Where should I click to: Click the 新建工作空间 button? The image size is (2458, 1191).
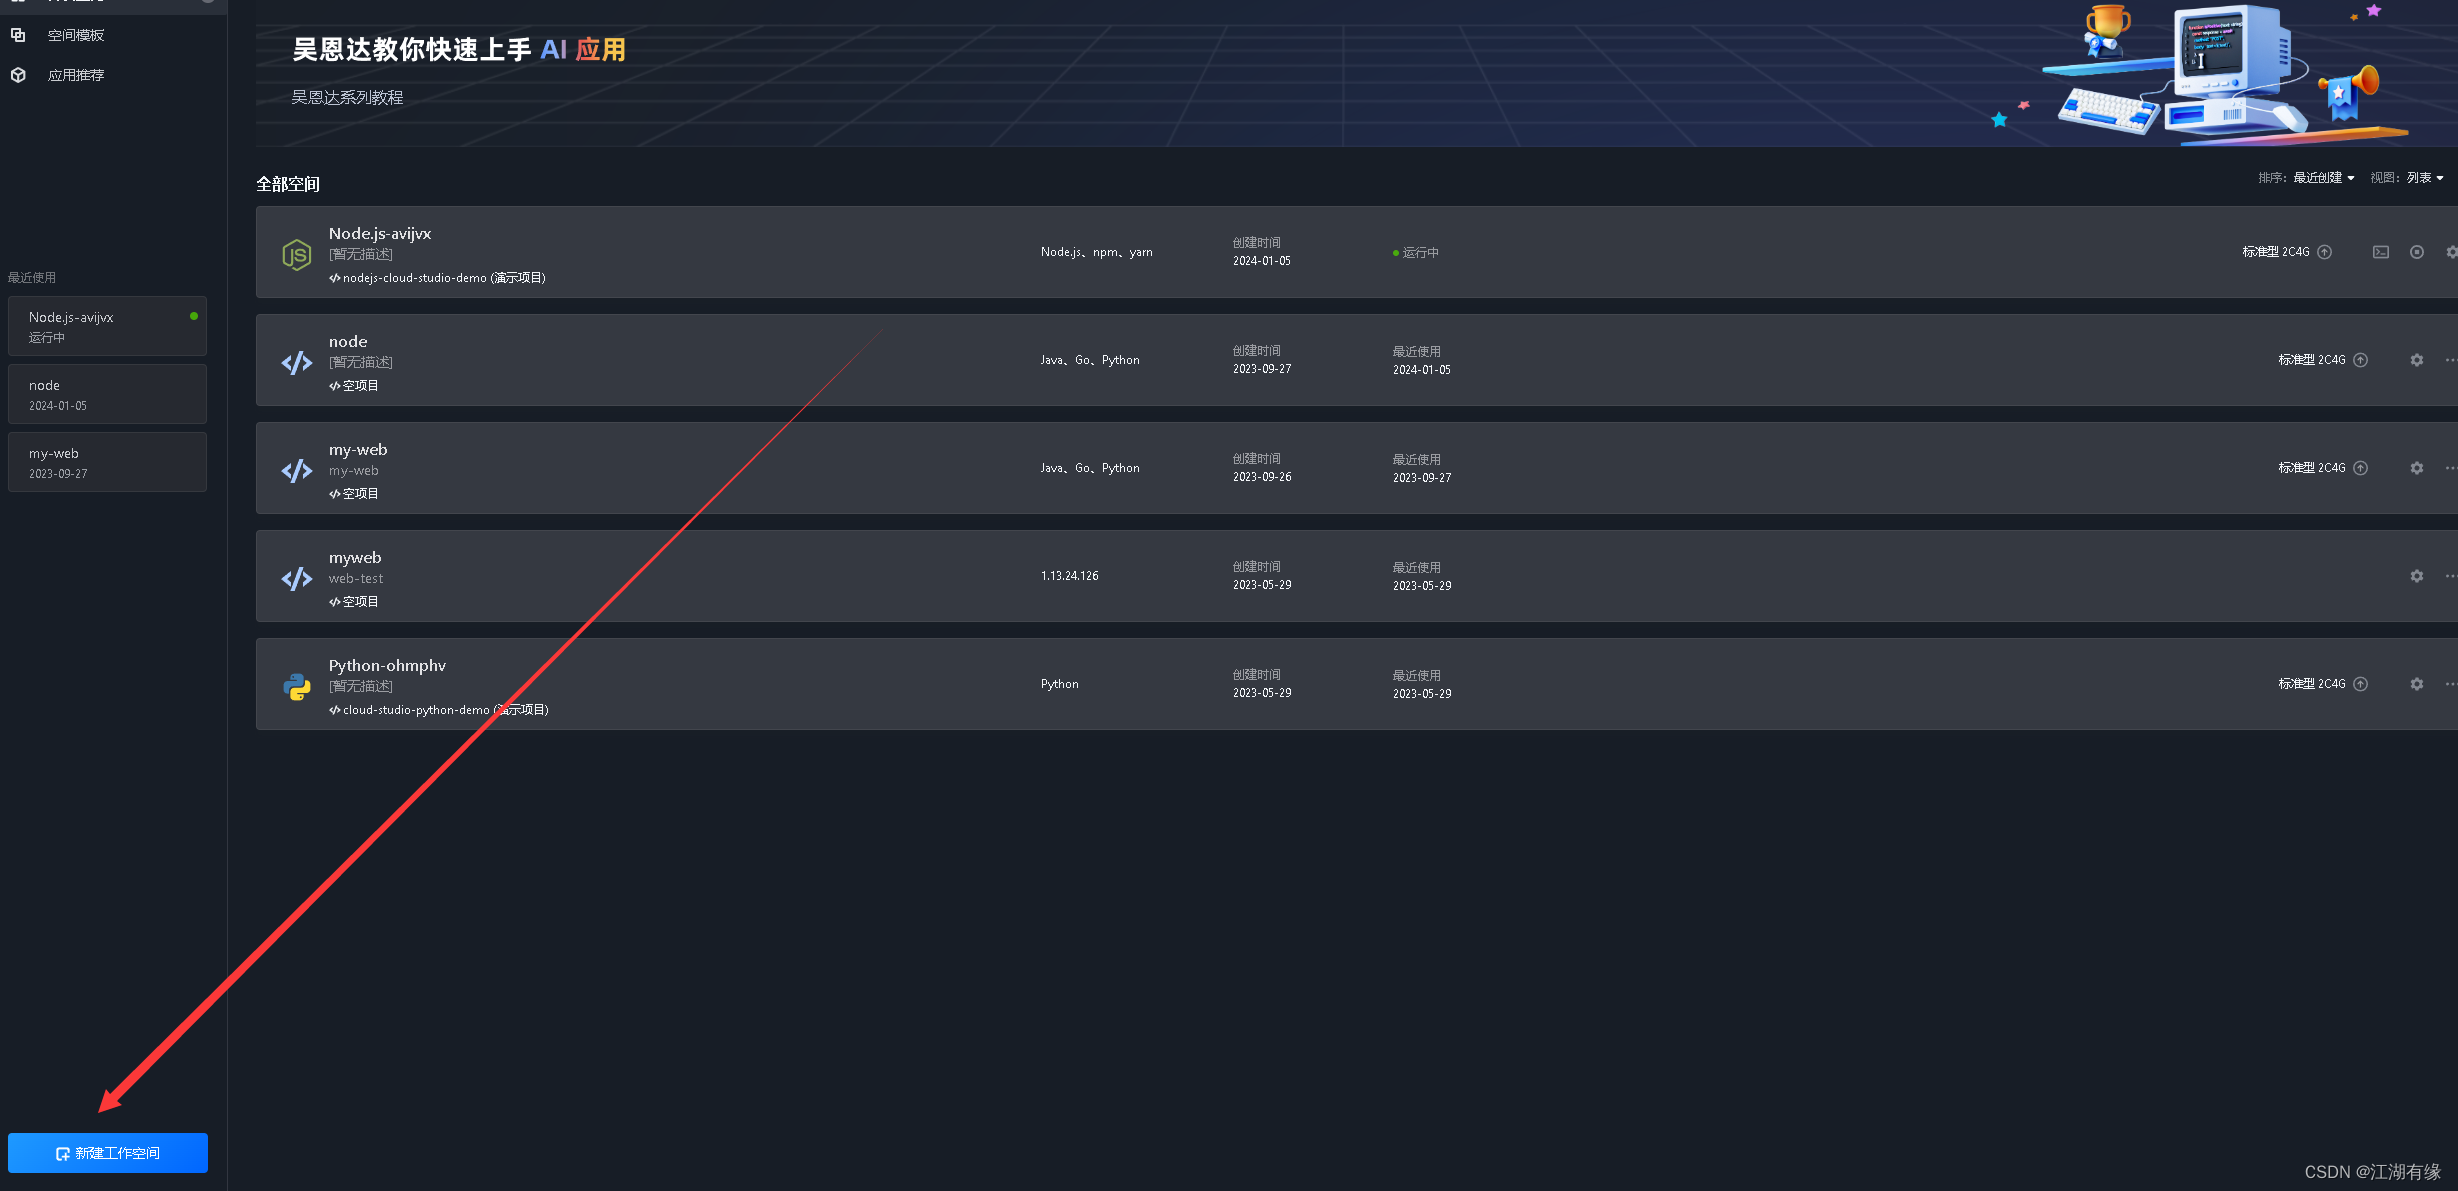tap(108, 1153)
